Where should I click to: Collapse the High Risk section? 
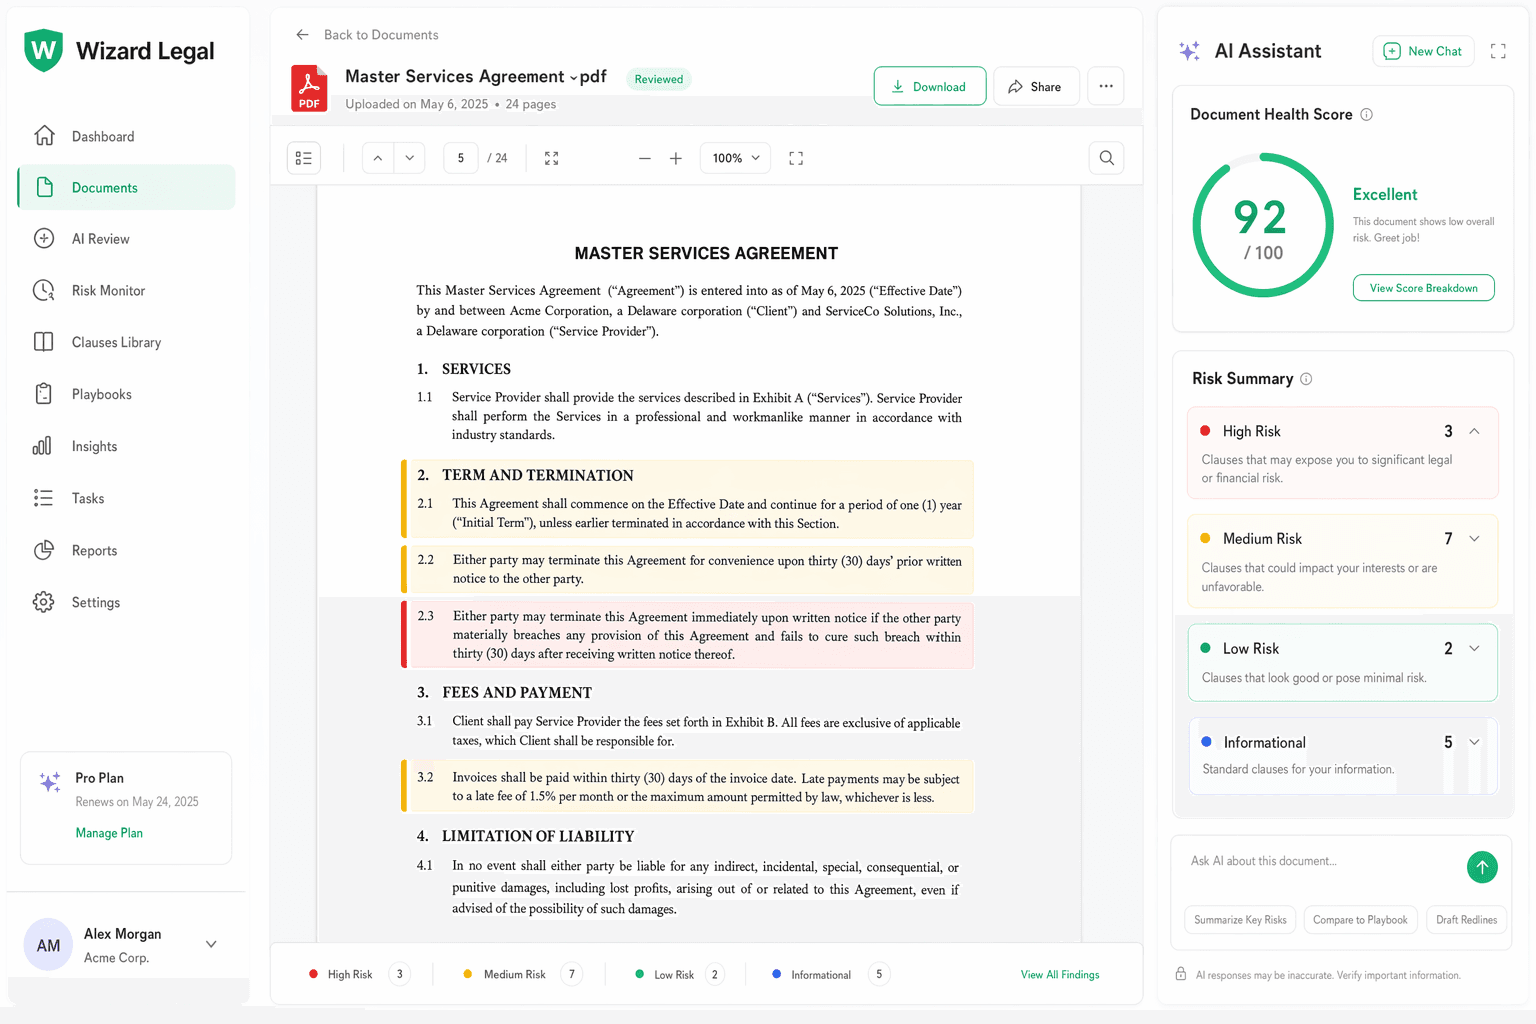pyautogui.click(x=1474, y=431)
